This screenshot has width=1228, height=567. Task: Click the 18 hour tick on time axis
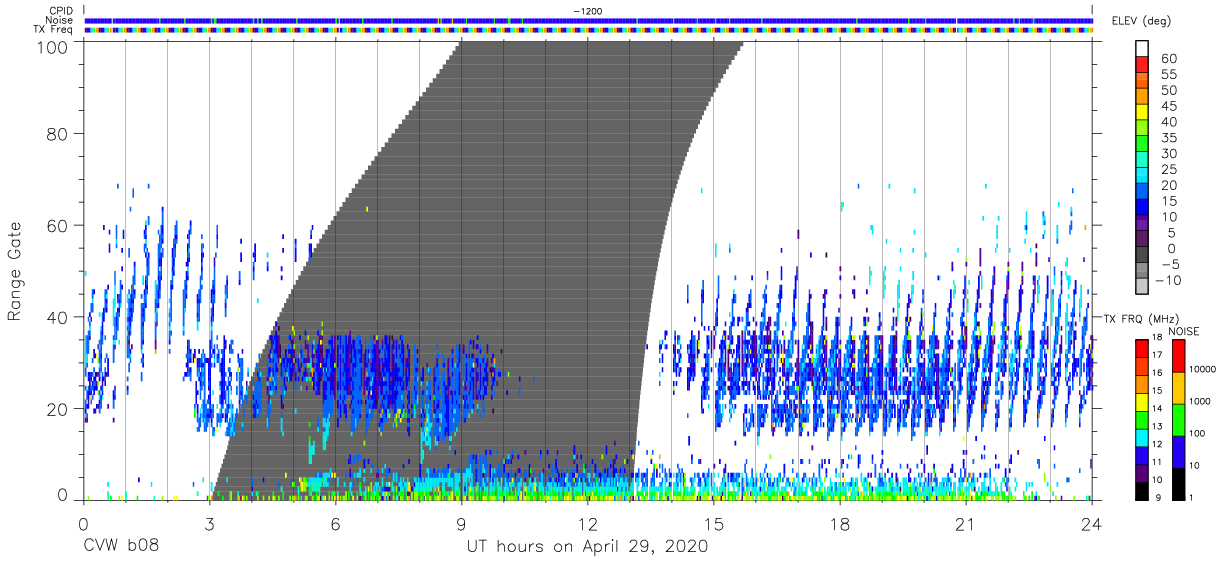(840, 523)
